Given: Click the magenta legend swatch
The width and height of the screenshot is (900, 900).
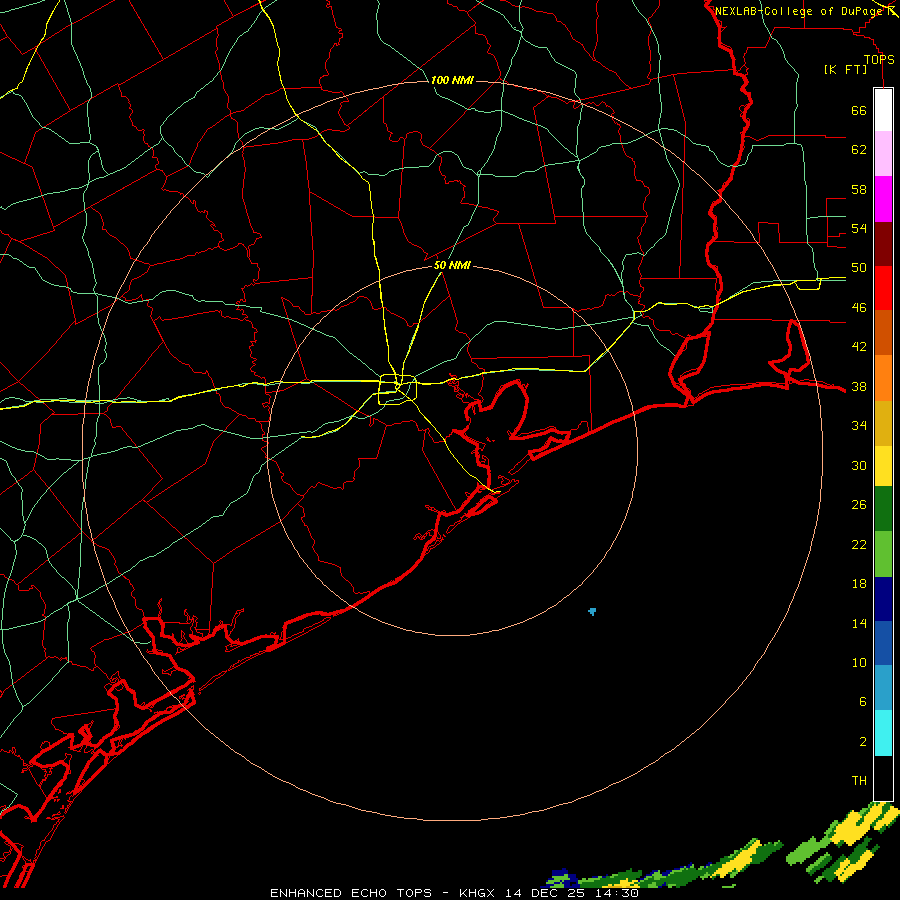Looking at the screenshot, I should tap(883, 199).
